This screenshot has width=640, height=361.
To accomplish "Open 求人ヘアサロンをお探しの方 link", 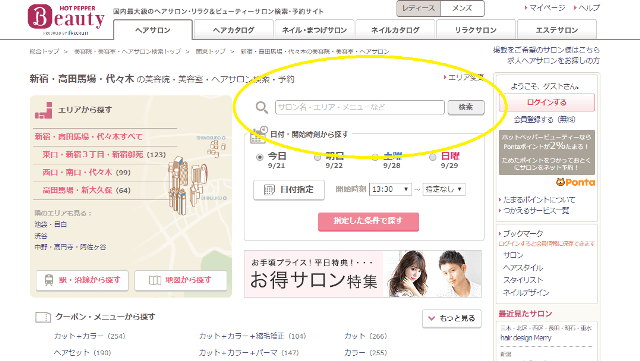I will pyautogui.click(x=553, y=60).
